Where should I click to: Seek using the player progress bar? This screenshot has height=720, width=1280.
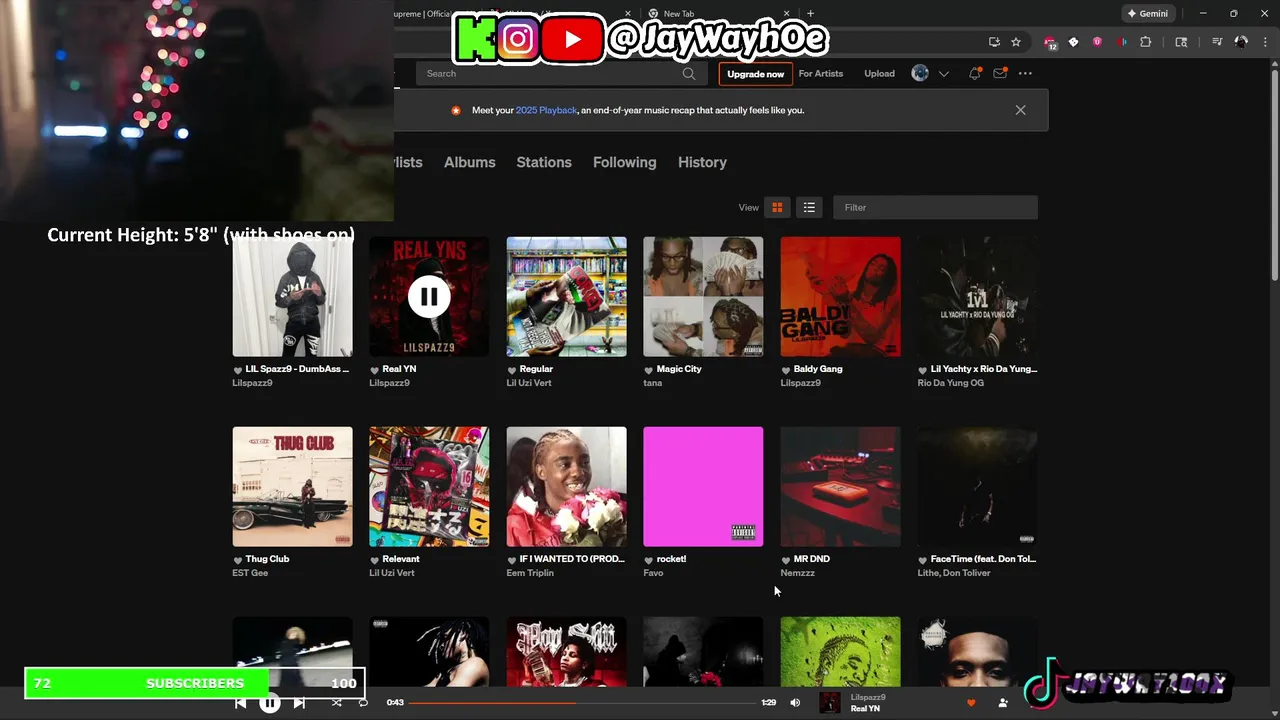tap(582, 703)
